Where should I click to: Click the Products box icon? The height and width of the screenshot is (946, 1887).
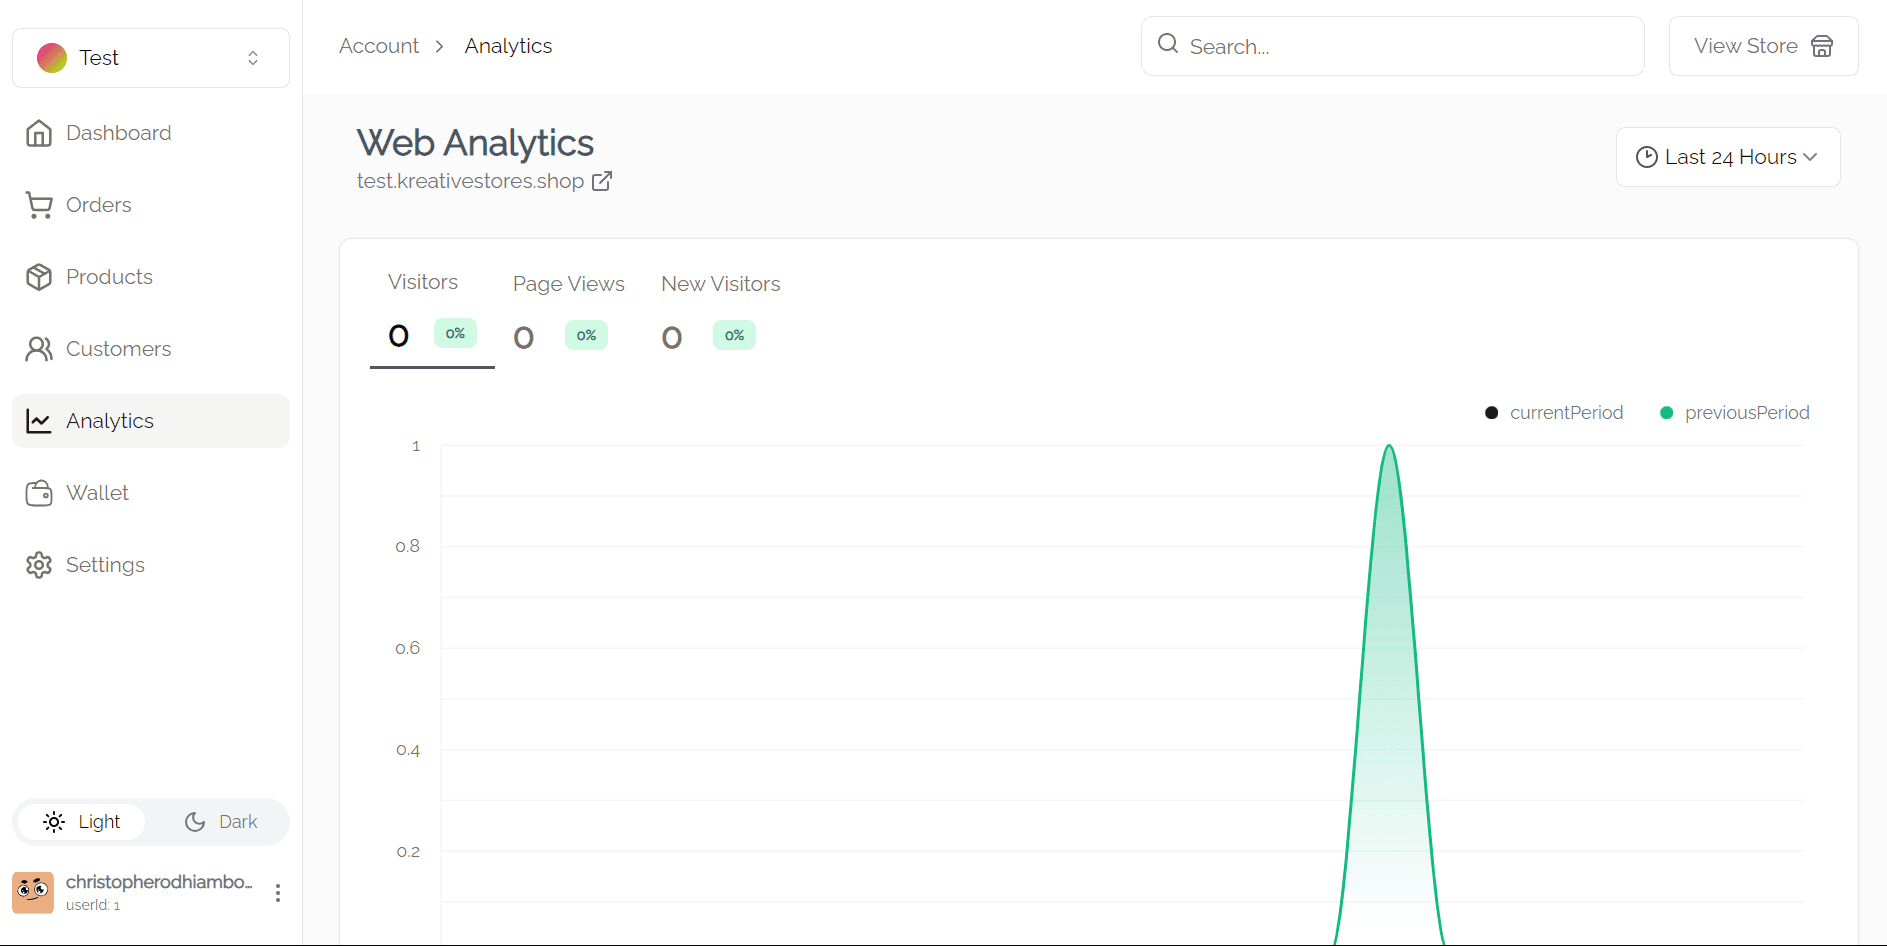(39, 277)
